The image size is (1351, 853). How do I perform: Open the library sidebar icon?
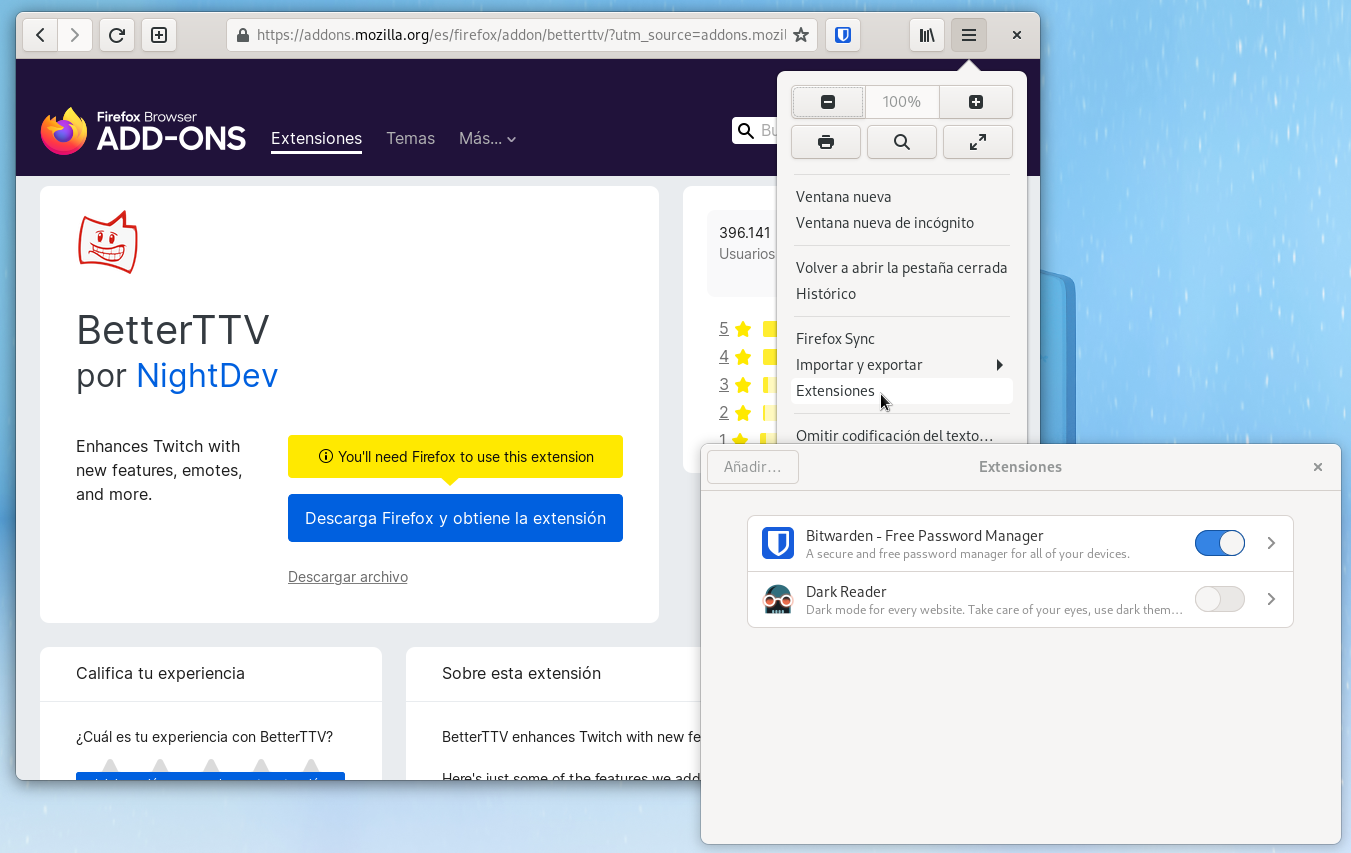coord(926,34)
